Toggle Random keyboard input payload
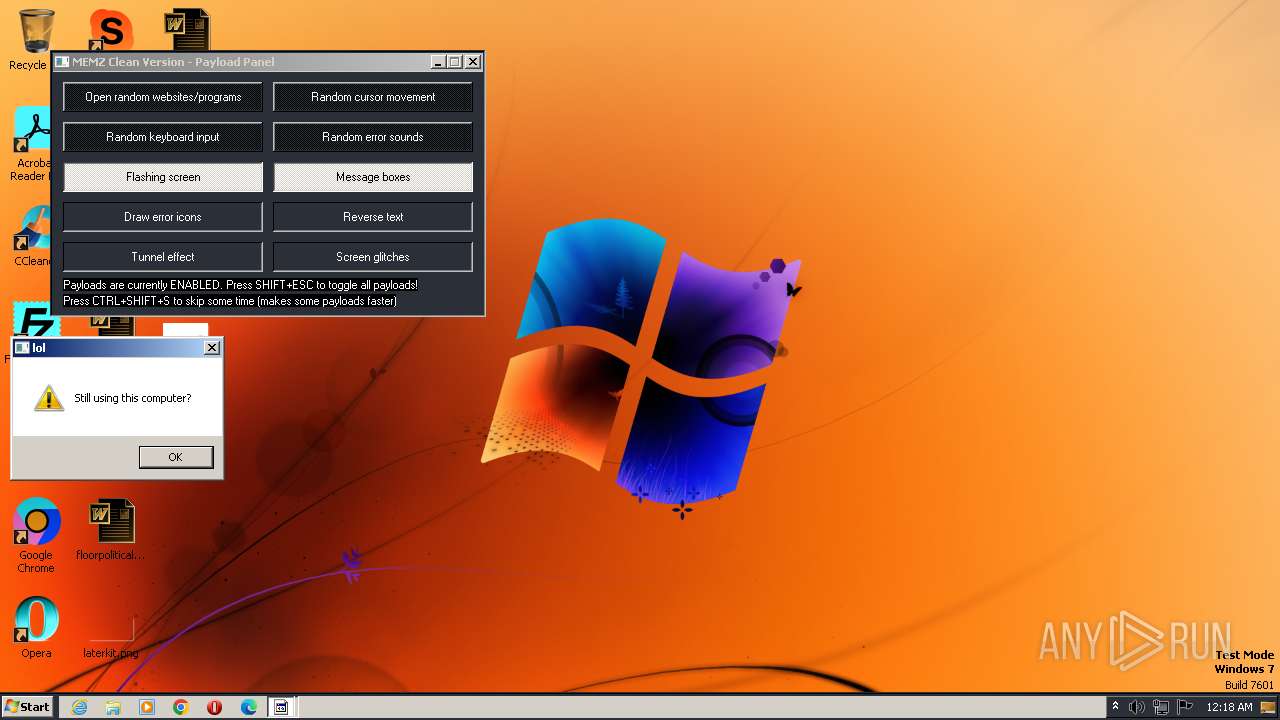The height and width of the screenshot is (720, 1280). [x=163, y=137]
